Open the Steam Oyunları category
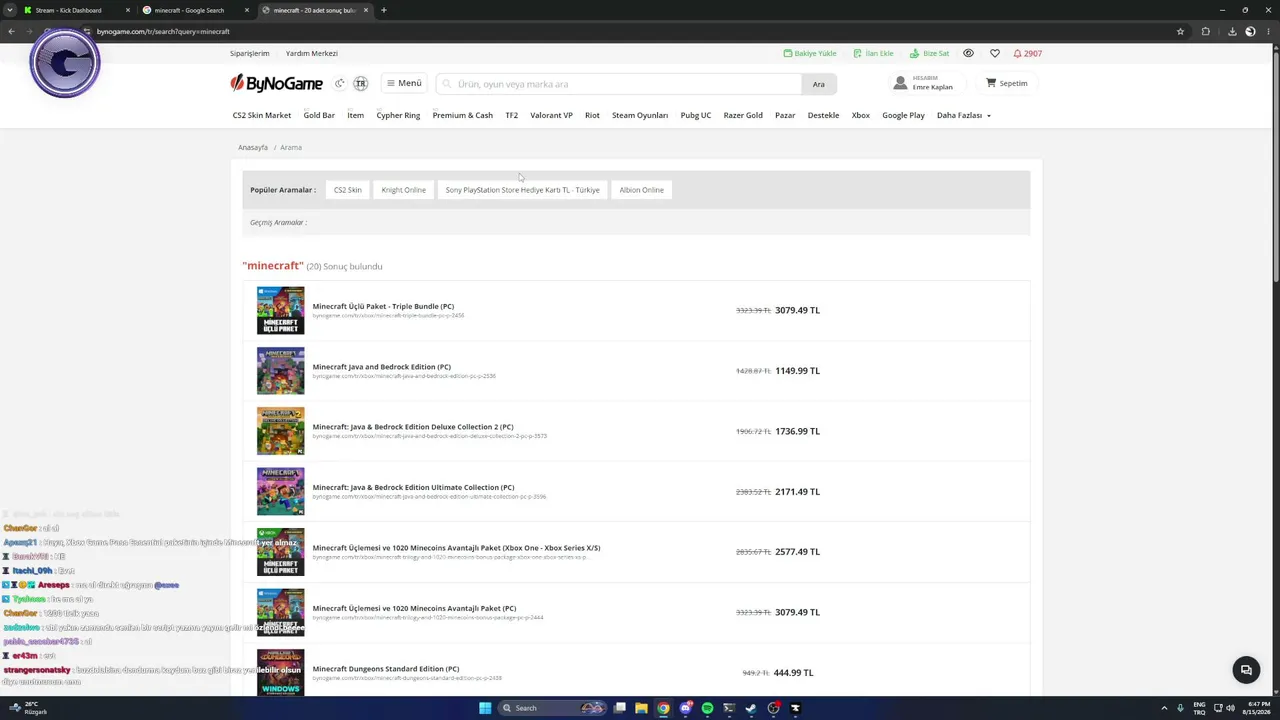The image size is (1280, 720). point(640,115)
